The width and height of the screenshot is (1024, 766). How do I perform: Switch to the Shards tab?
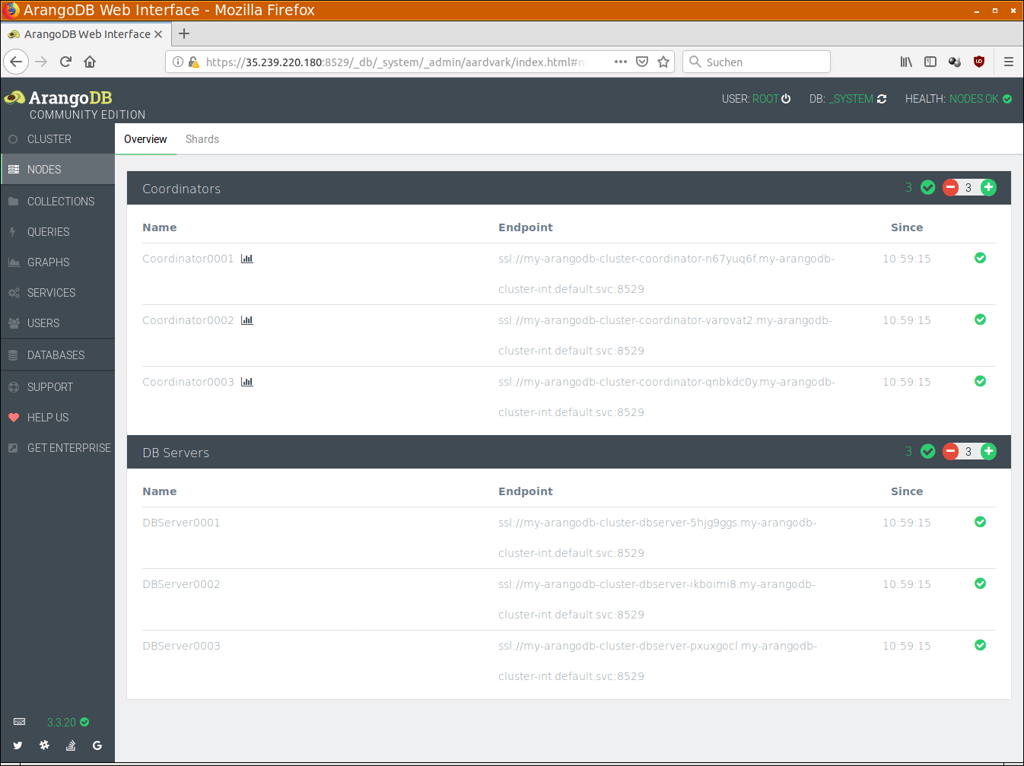coord(202,139)
